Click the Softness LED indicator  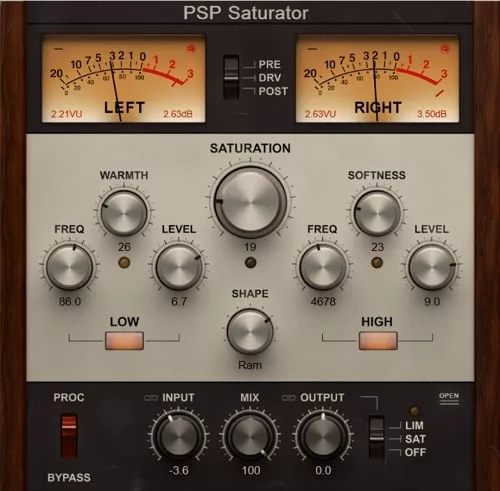pyautogui.click(x=377, y=263)
